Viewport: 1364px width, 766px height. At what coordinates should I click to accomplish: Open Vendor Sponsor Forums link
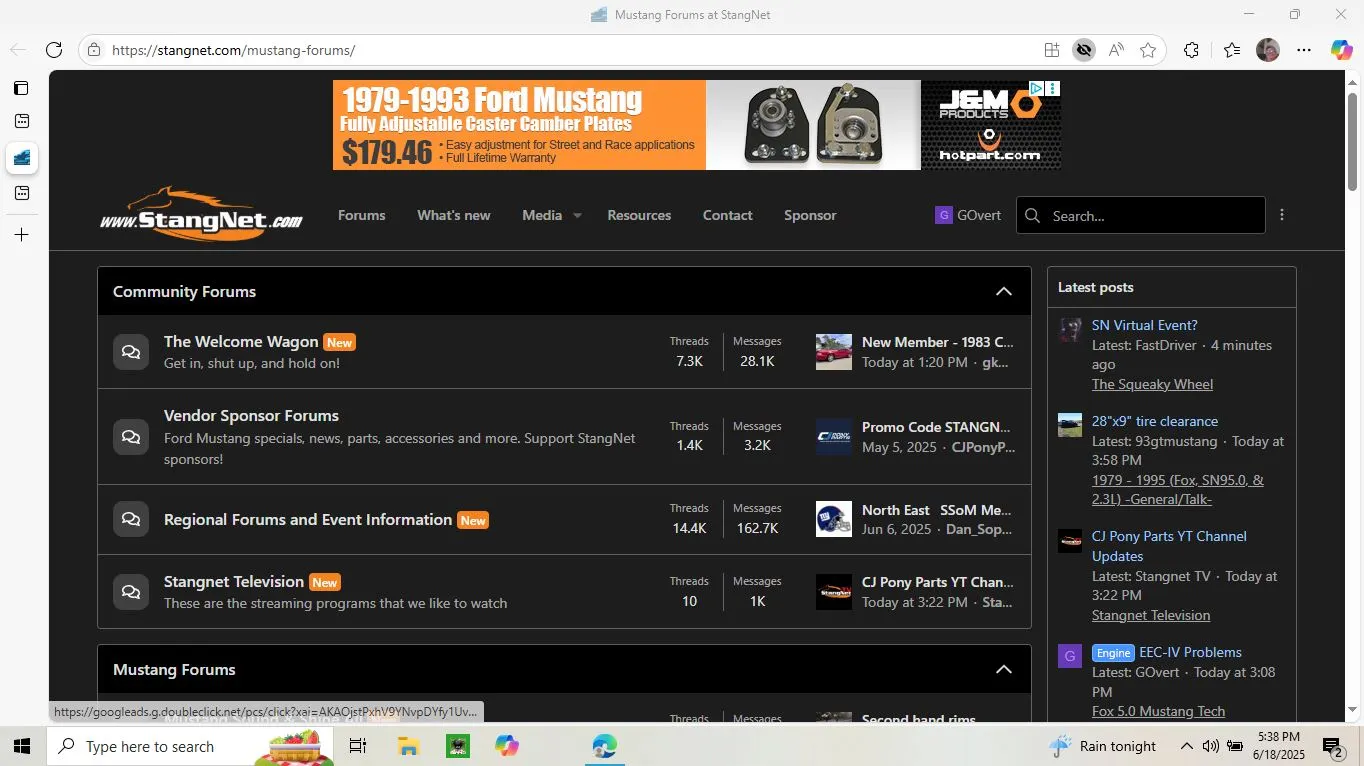(251, 416)
